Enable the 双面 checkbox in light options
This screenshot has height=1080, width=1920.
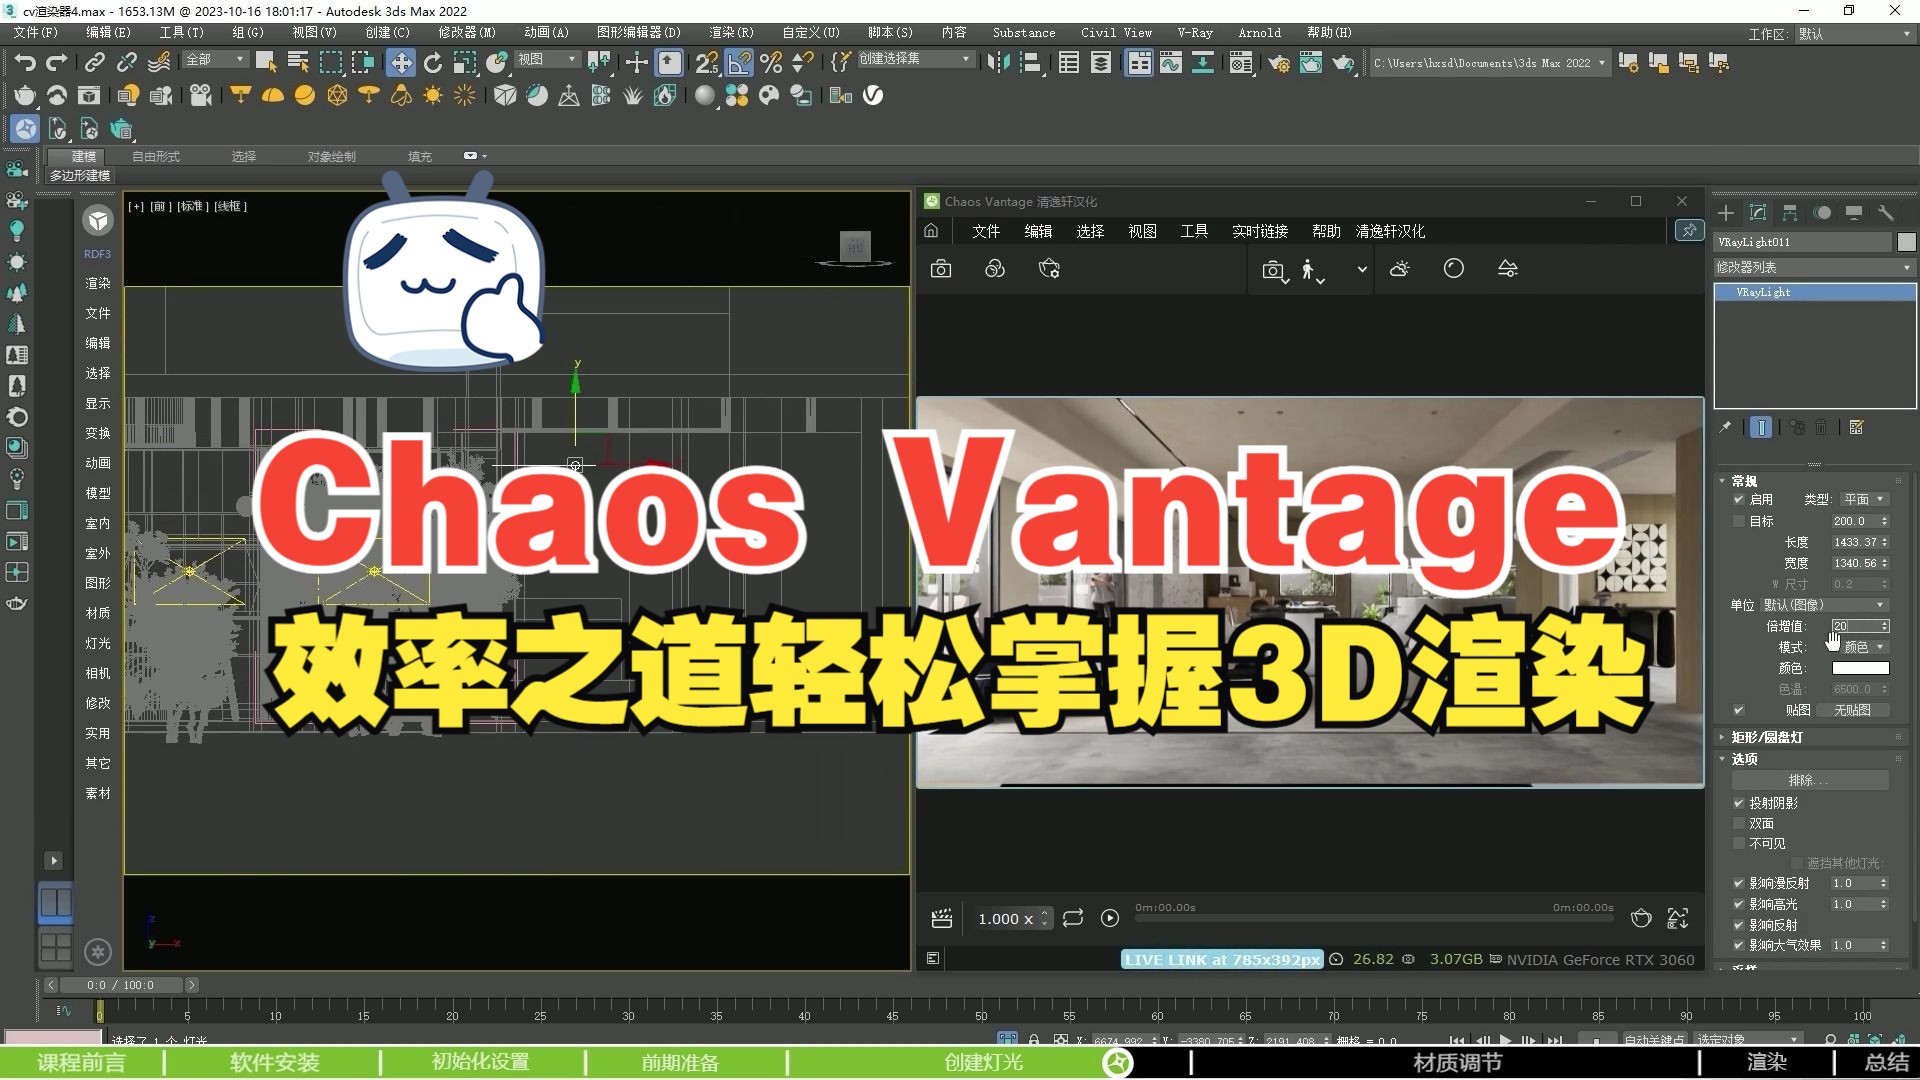coord(1740,823)
